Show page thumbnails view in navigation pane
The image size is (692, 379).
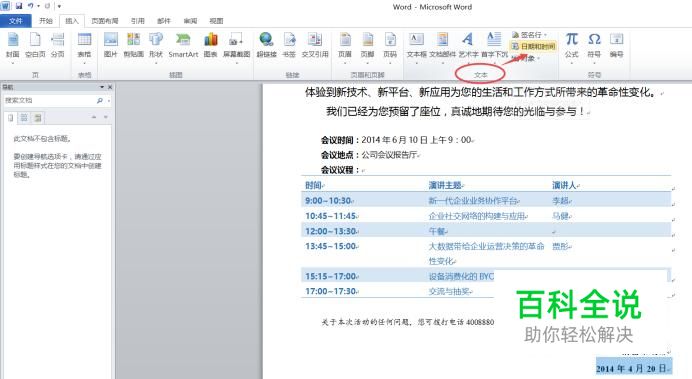click(24, 118)
